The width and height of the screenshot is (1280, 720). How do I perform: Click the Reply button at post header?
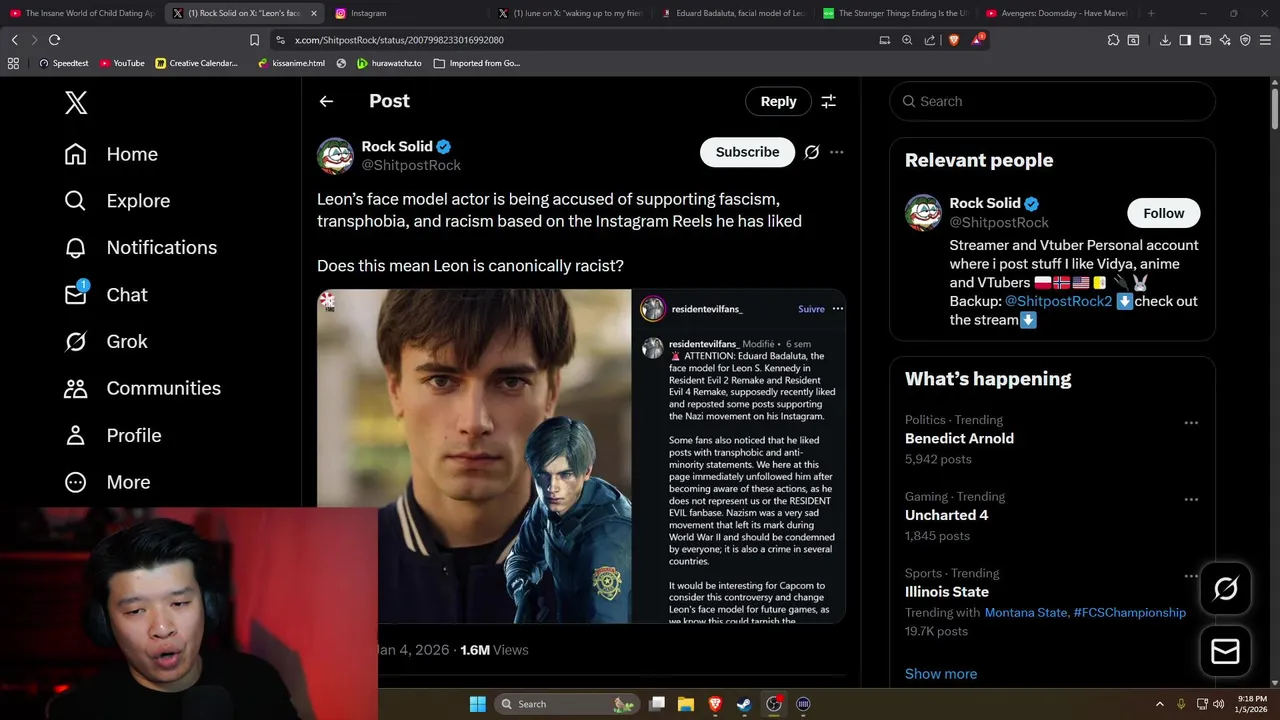pyautogui.click(x=778, y=101)
